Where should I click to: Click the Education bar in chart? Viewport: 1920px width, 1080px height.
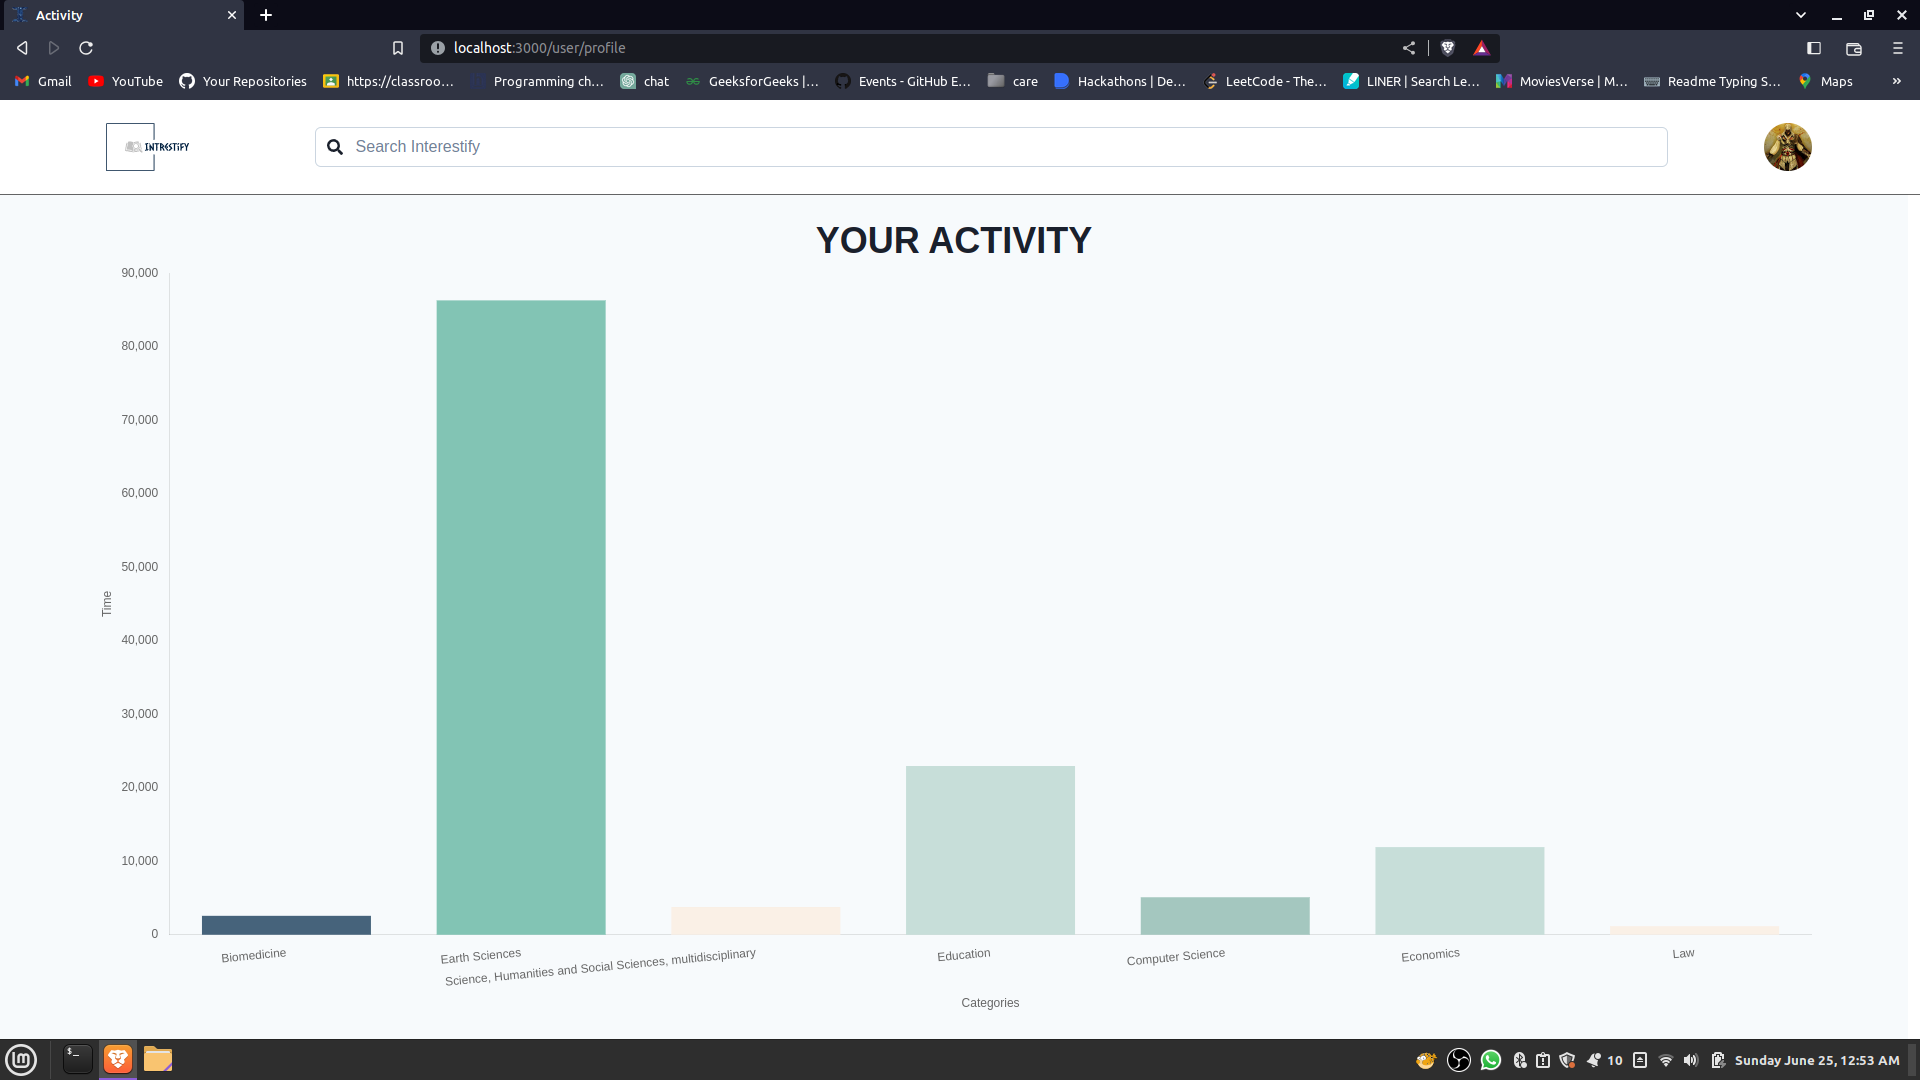[x=990, y=850]
